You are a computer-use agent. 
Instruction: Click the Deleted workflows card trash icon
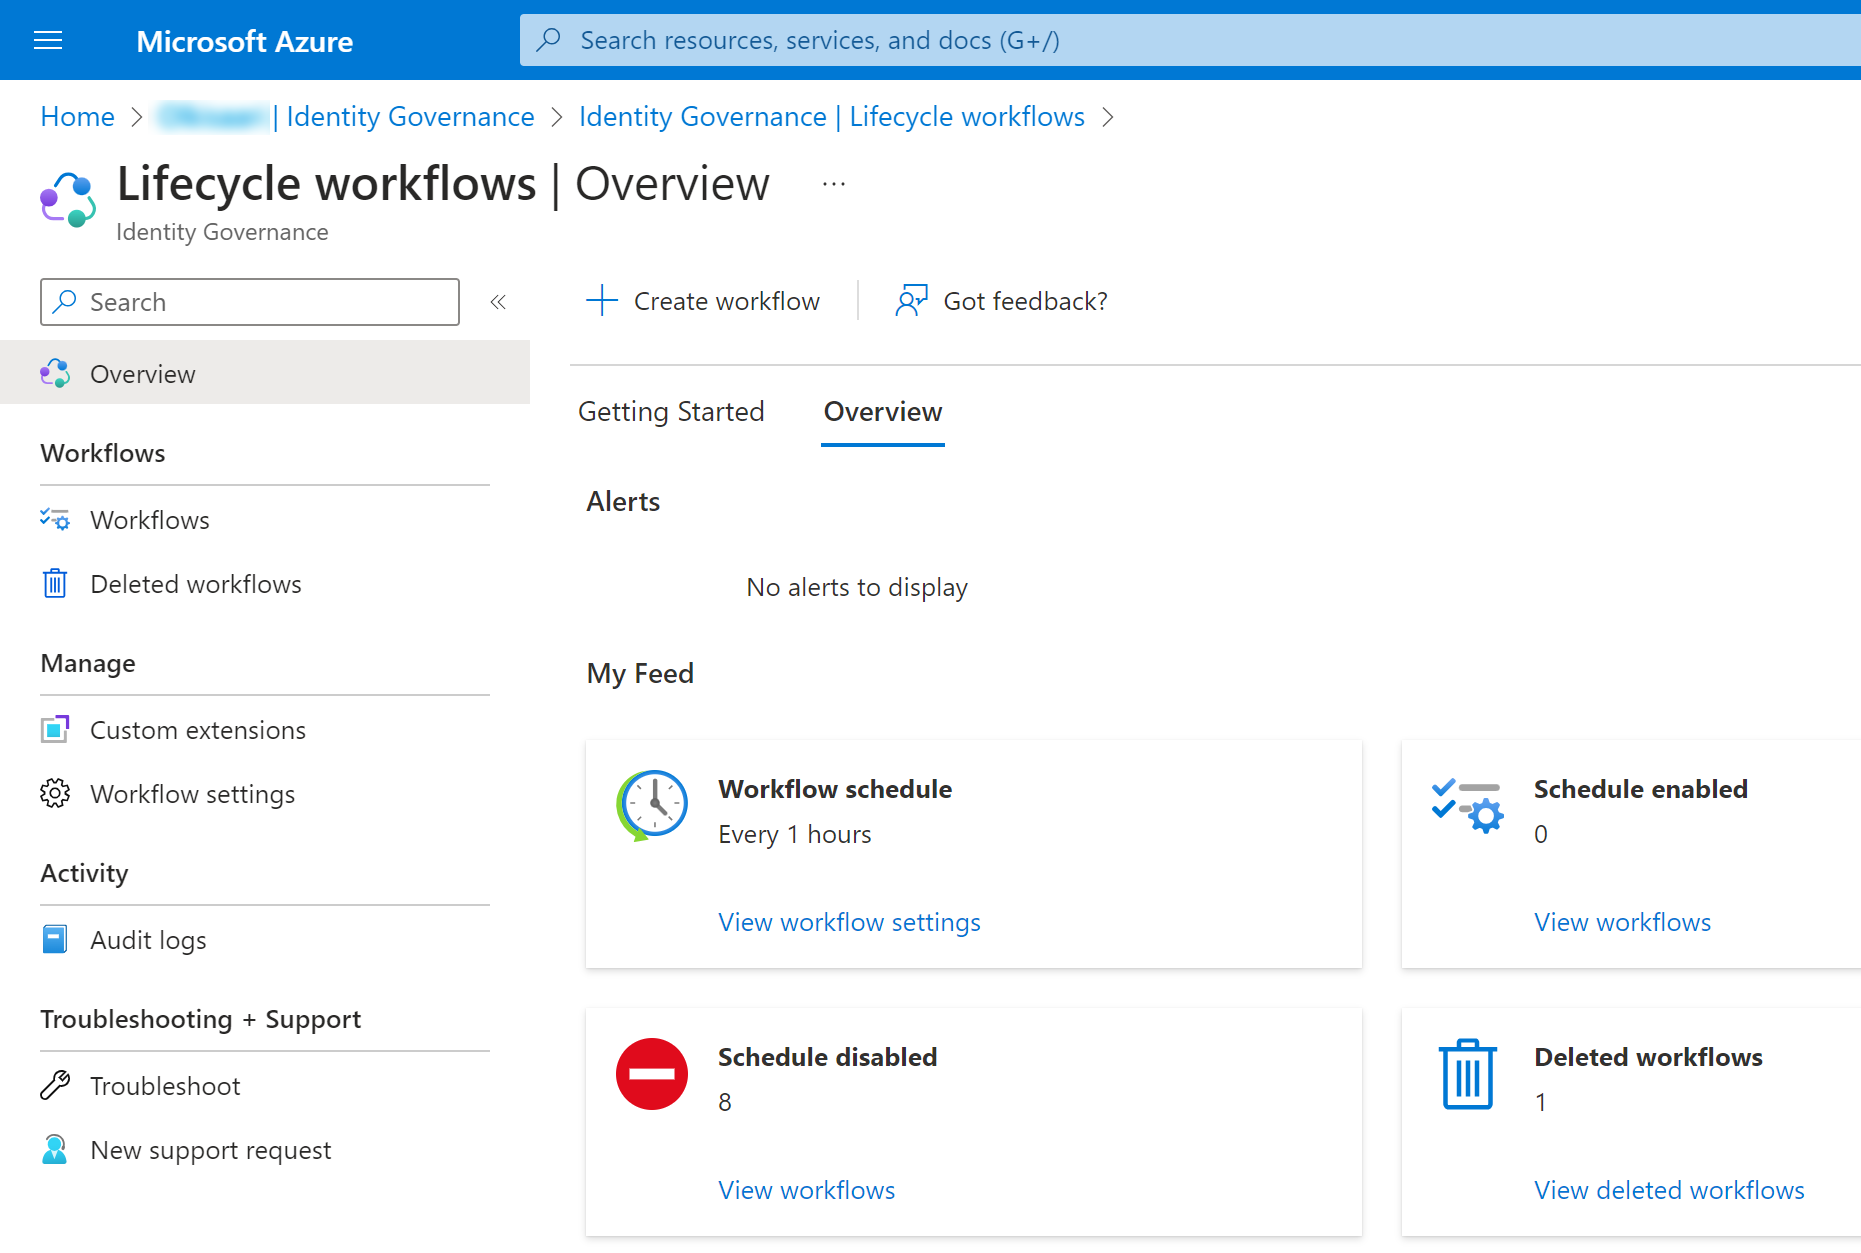pos(1468,1074)
